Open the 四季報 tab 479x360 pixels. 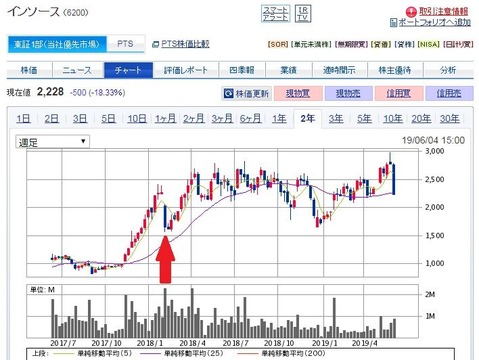[242, 70]
